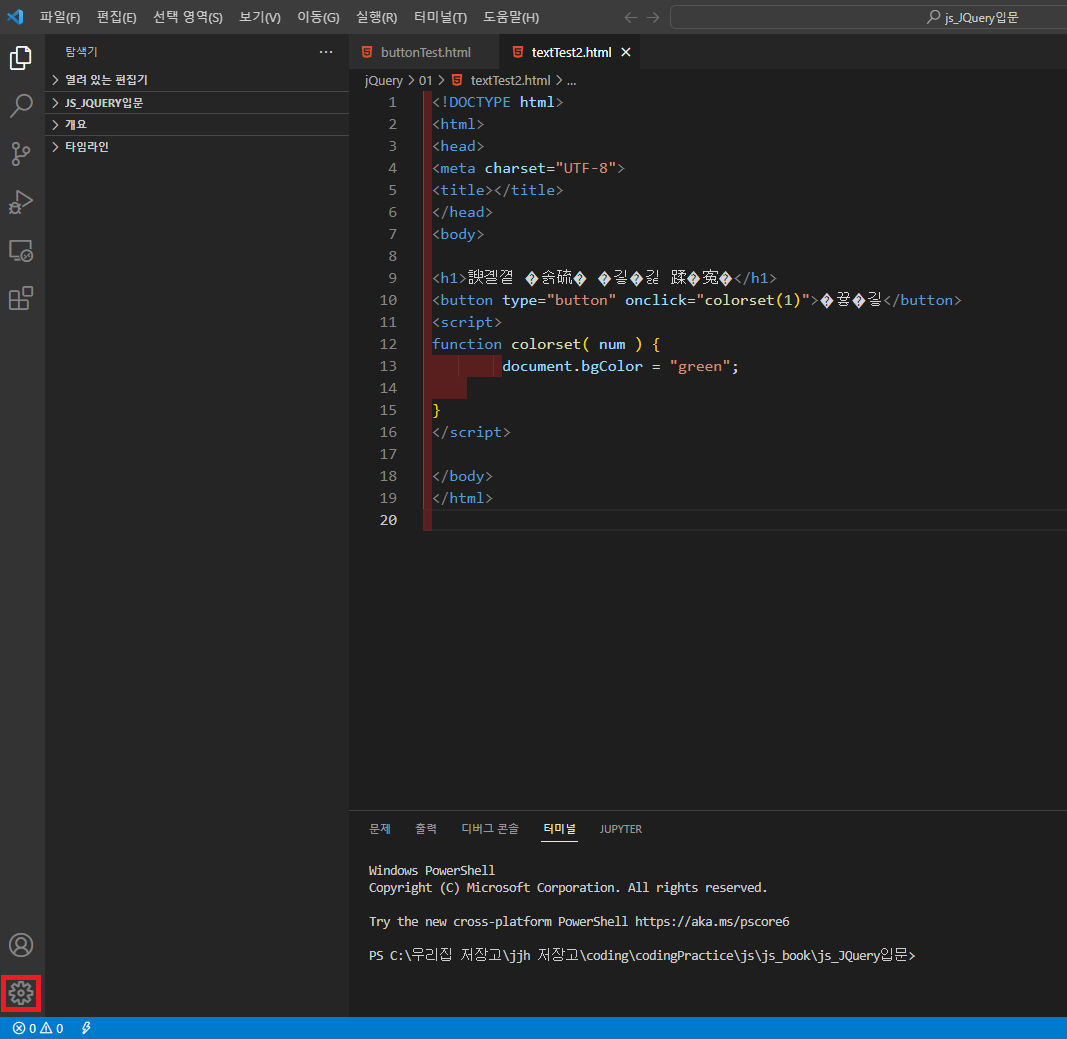This screenshot has height=1039, width=1067.
Task: Select the Run and Debug icon
Action: click(21, 202)
